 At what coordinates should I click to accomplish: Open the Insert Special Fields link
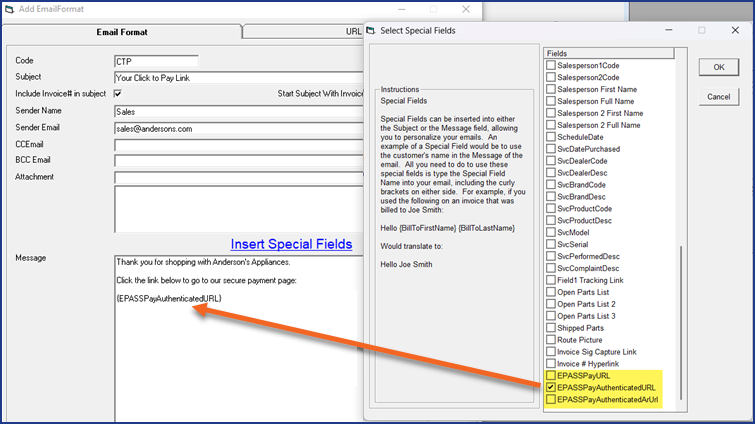tap(291, 244)
